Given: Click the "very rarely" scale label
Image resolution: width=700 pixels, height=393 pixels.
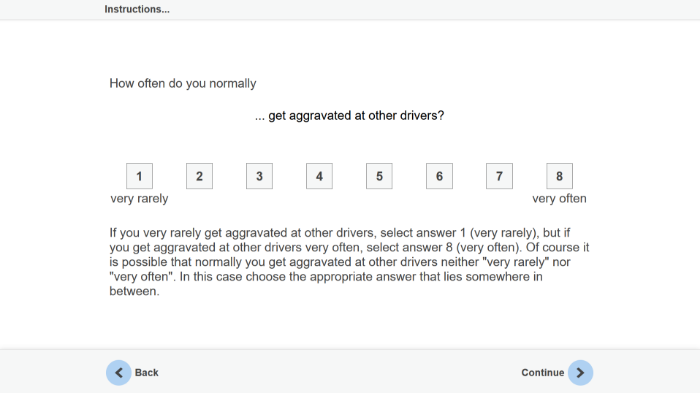Looking at the screenshot, I should [139, 199].
